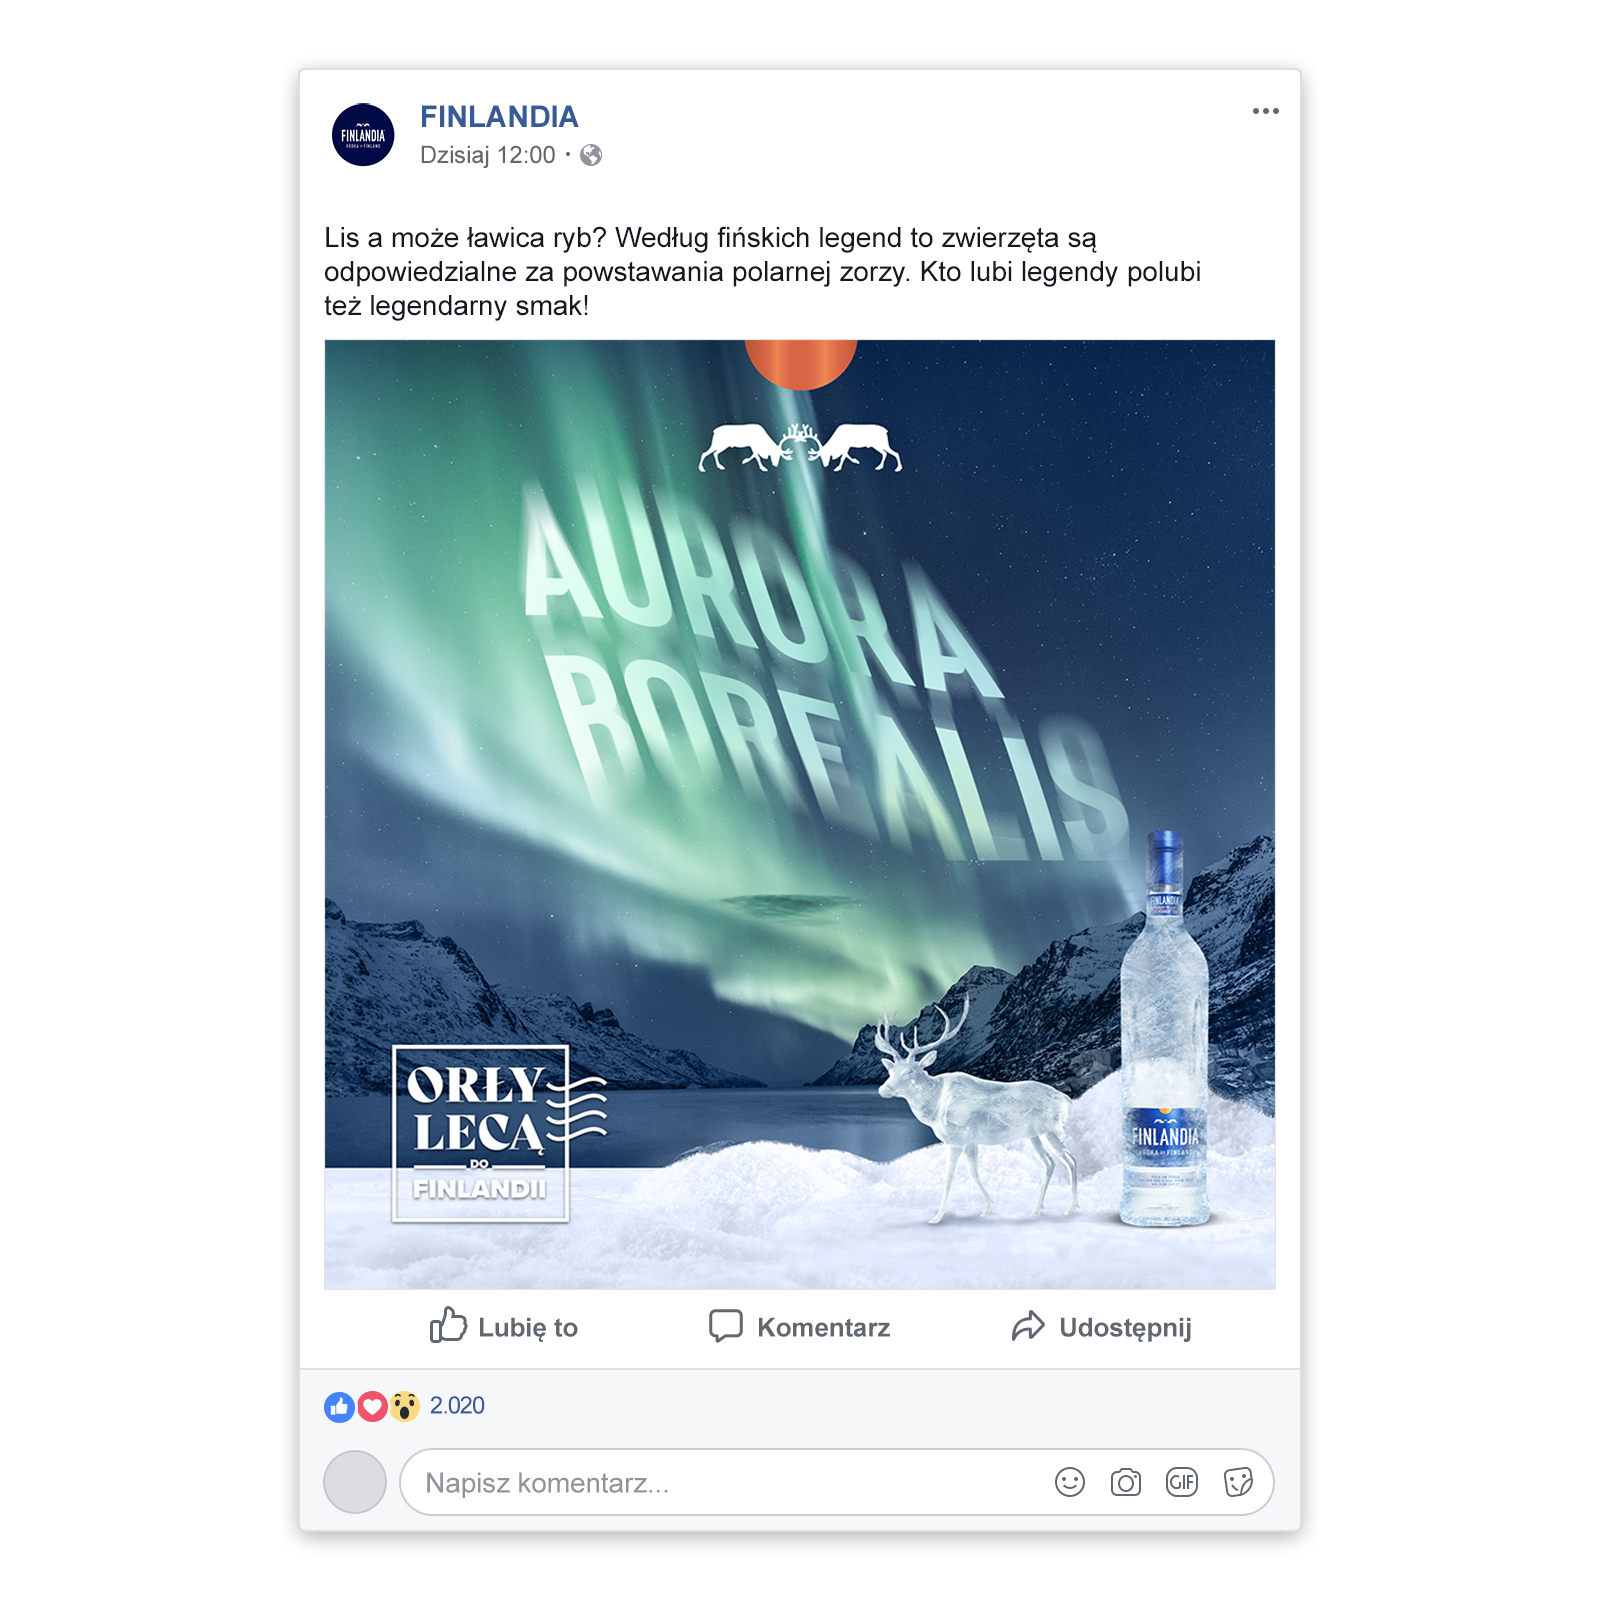
Task: Open the FINLANDIA page name link
Action: click(499, 117)
